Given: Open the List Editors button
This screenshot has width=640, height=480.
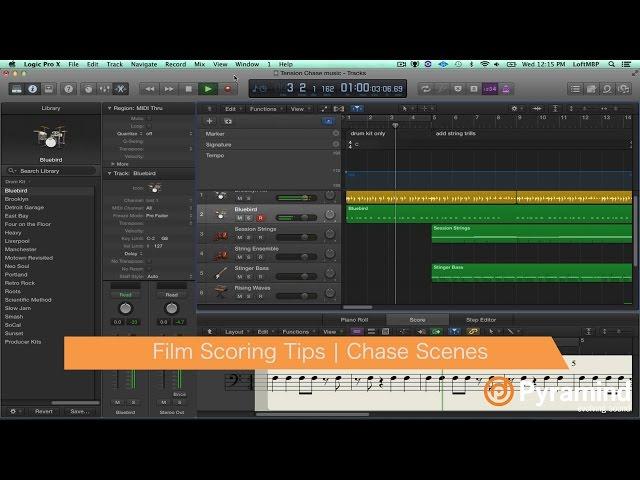Looking at the screenshot, I should (x=575, y=89).
